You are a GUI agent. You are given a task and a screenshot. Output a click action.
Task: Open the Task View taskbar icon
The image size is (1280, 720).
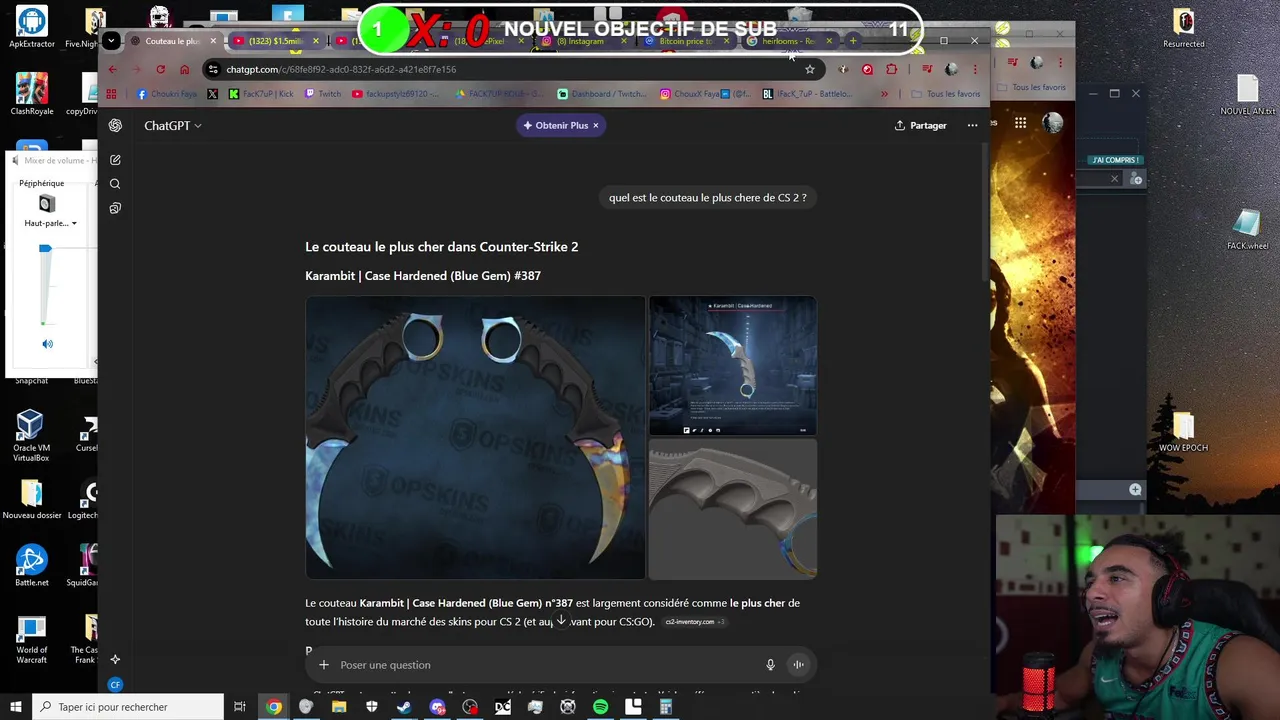coord(240,707)
